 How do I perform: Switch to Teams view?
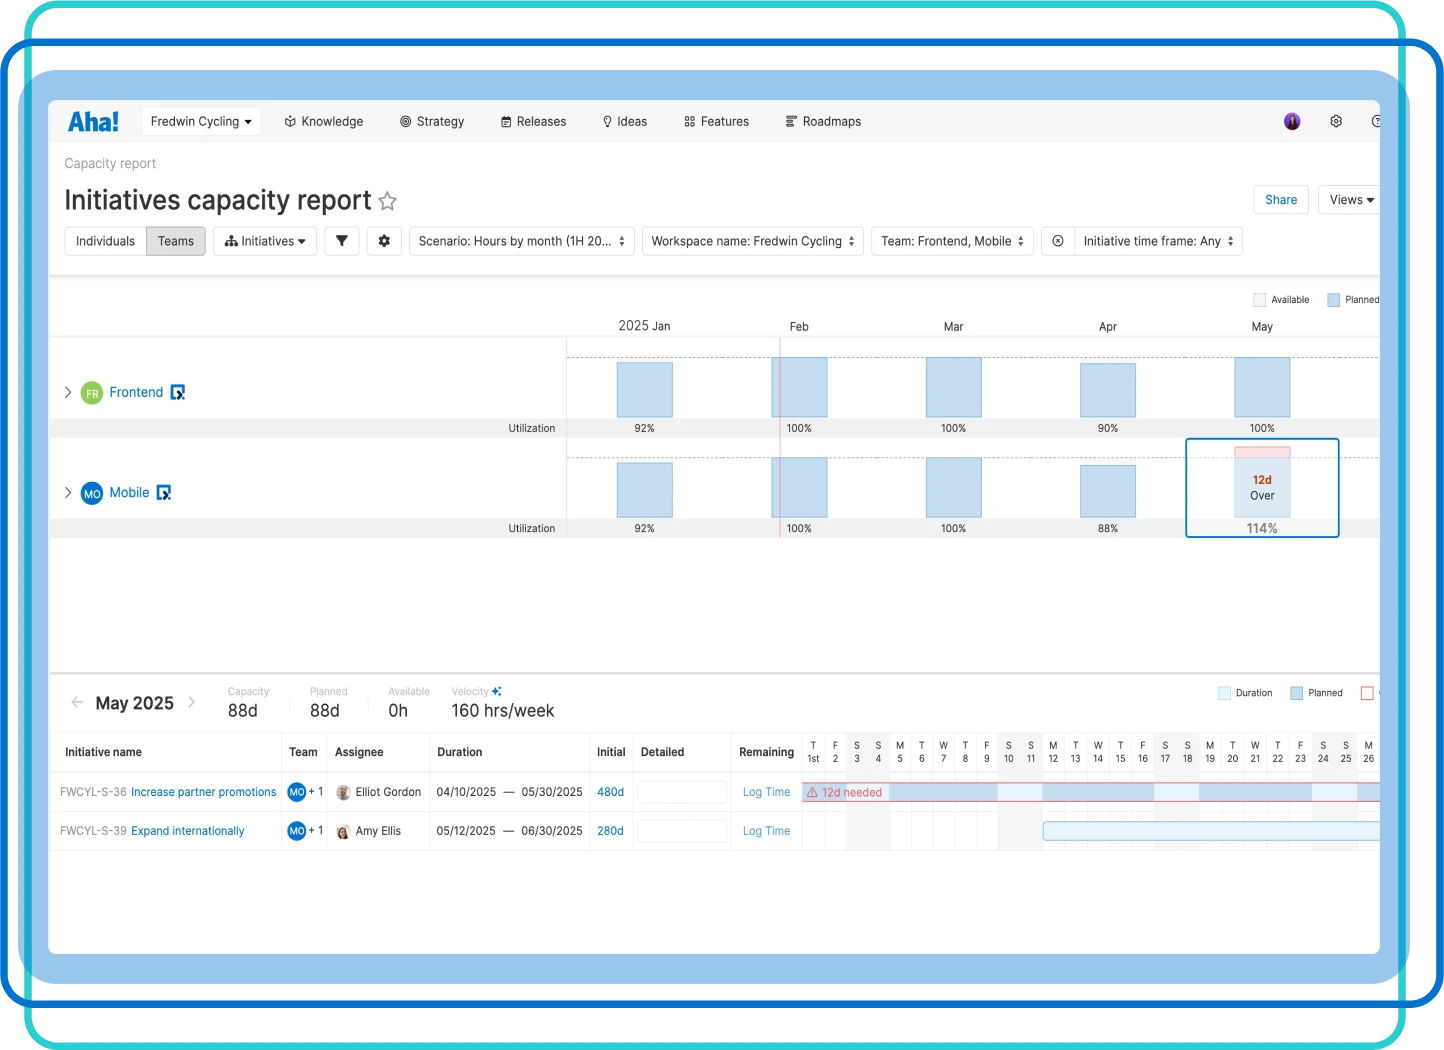(176, 241)
